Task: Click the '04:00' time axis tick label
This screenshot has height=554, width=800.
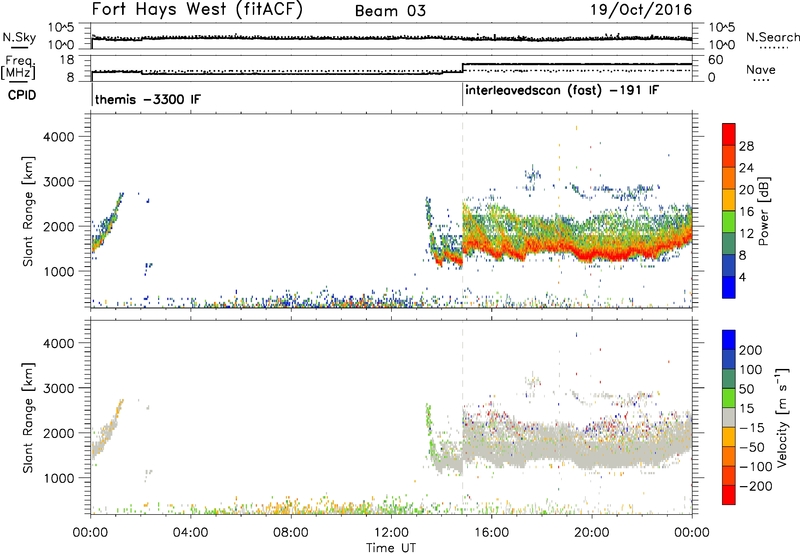Action: click(190, 533)
